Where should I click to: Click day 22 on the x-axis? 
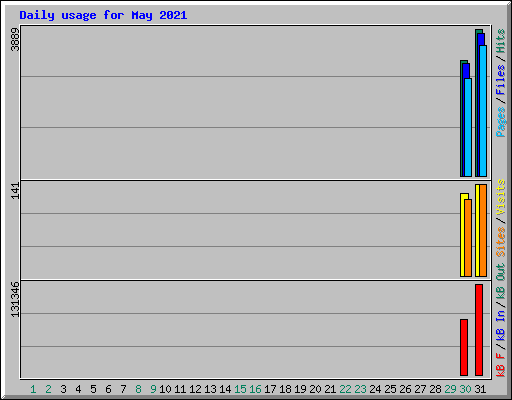(345, 389)
